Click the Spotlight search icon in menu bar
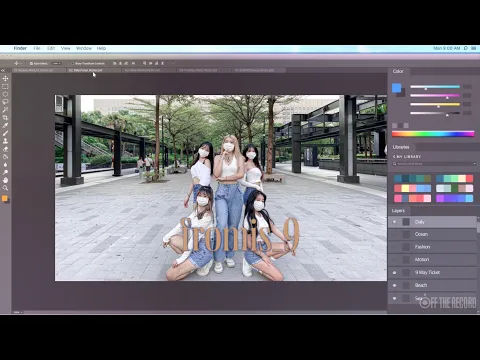 (x=466, y=48)
